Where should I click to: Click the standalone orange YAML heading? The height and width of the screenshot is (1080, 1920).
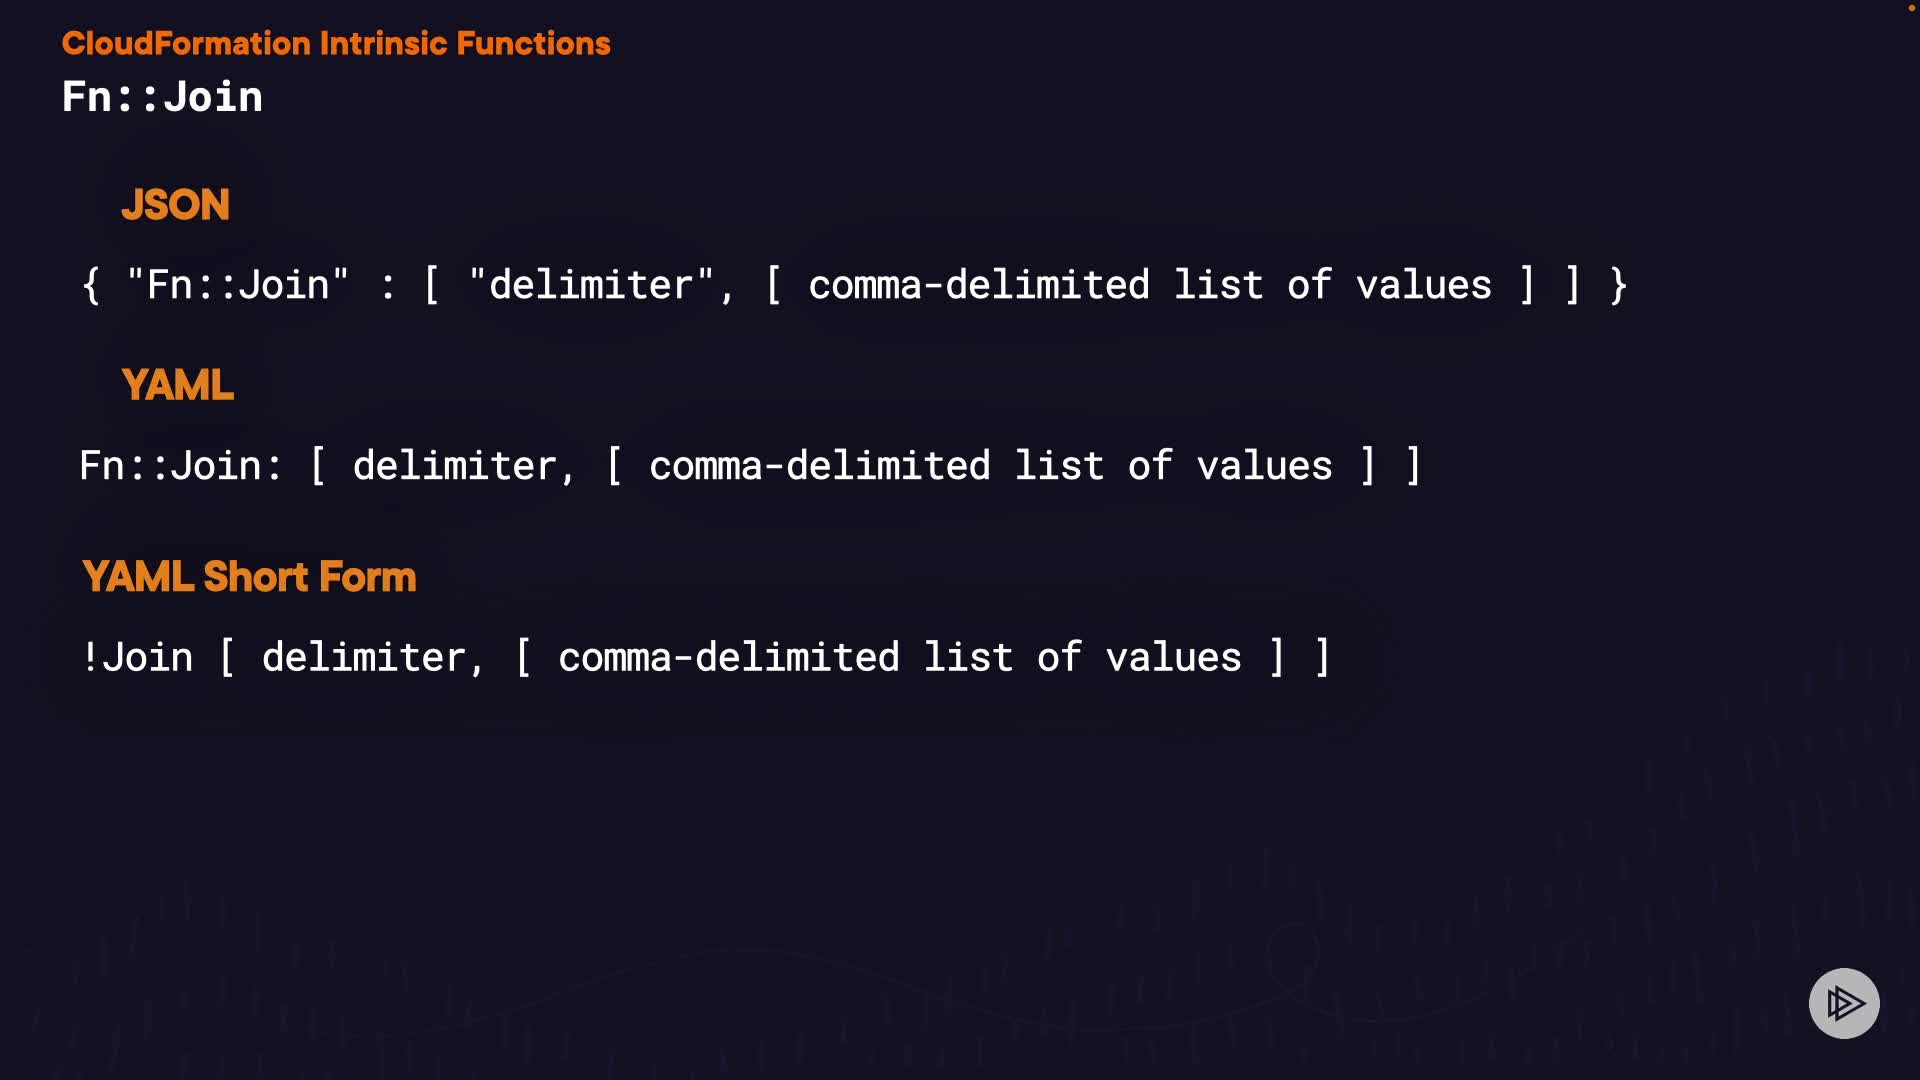pos(177,385)
